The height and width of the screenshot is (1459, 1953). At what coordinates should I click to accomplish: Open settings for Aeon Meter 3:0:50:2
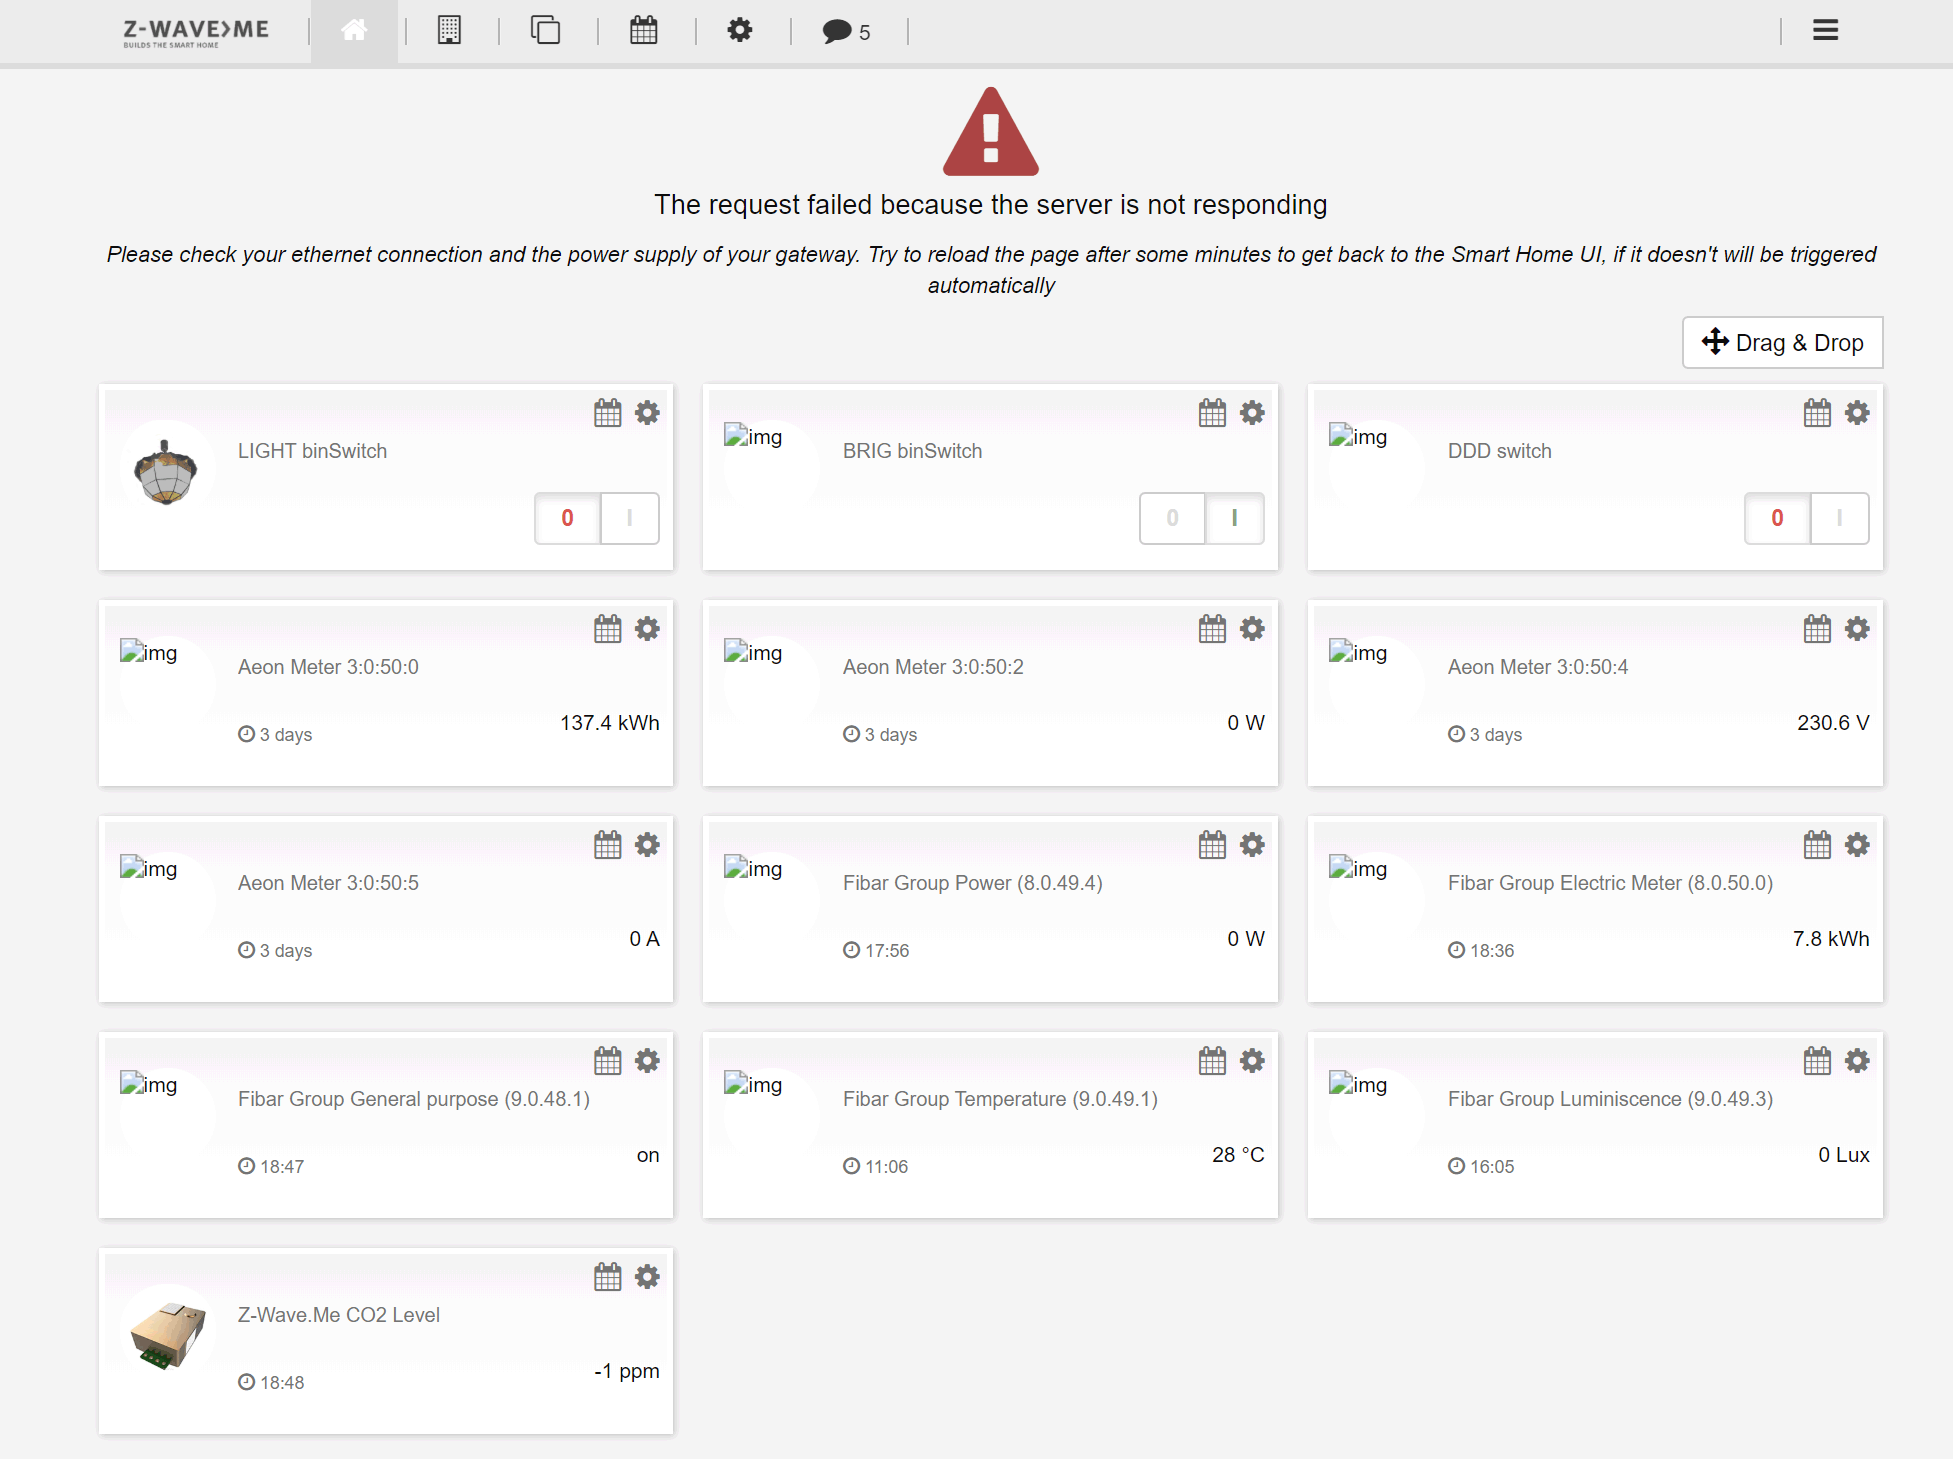1252,629
